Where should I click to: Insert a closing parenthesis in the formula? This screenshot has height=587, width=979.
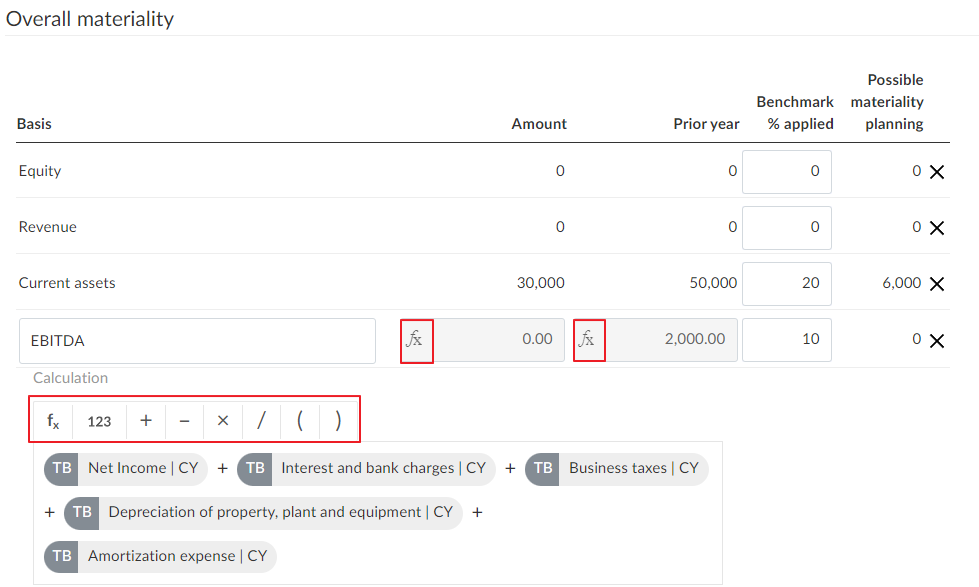(x=338, y=421)
